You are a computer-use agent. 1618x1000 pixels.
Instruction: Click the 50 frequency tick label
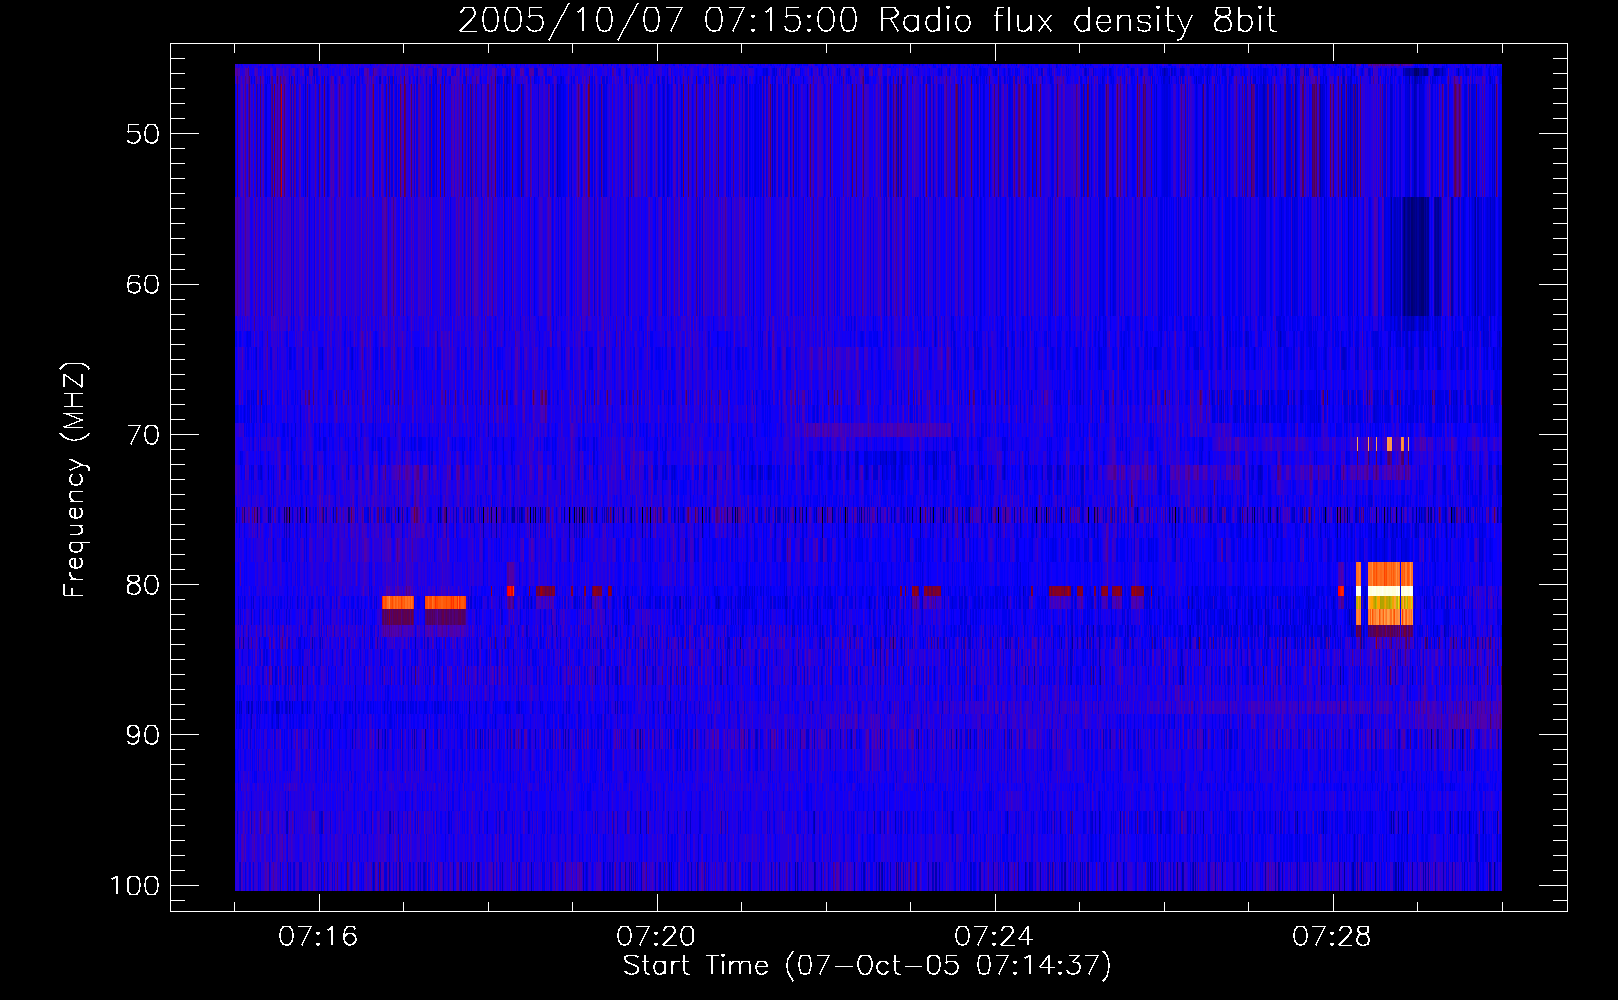point(143,134)
